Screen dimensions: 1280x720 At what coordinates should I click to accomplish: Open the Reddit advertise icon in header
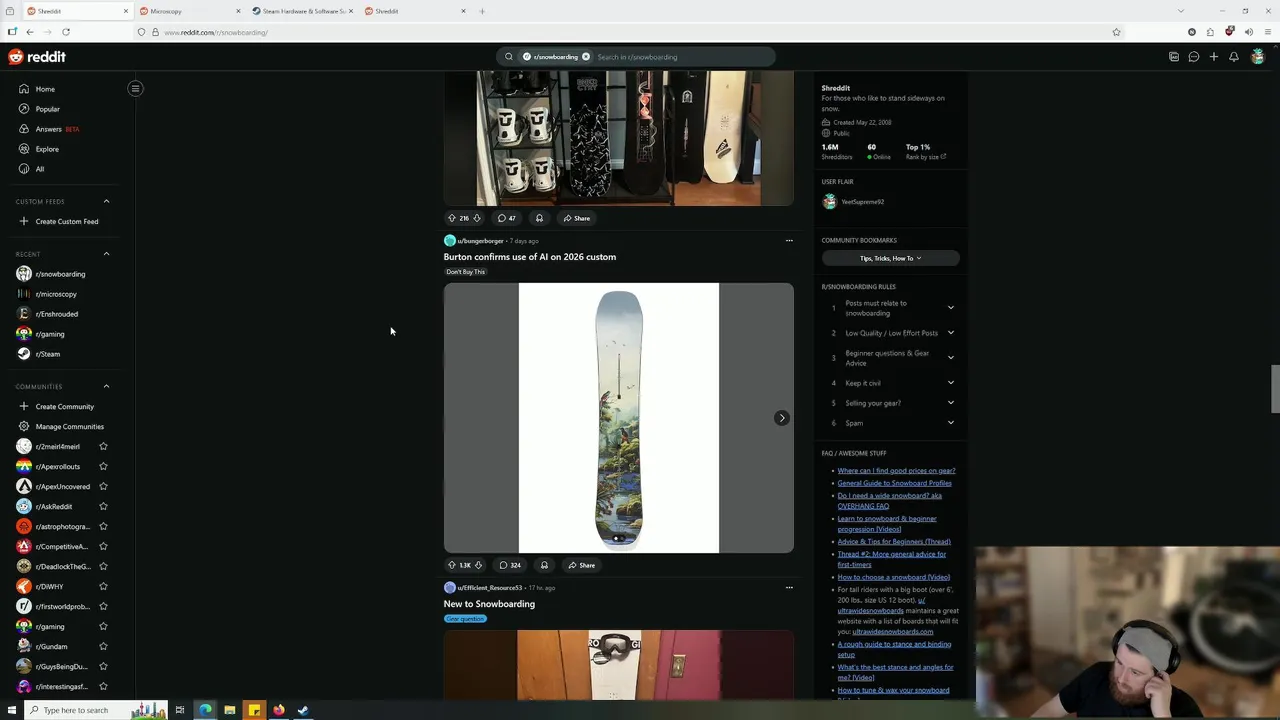point(1174,57)
